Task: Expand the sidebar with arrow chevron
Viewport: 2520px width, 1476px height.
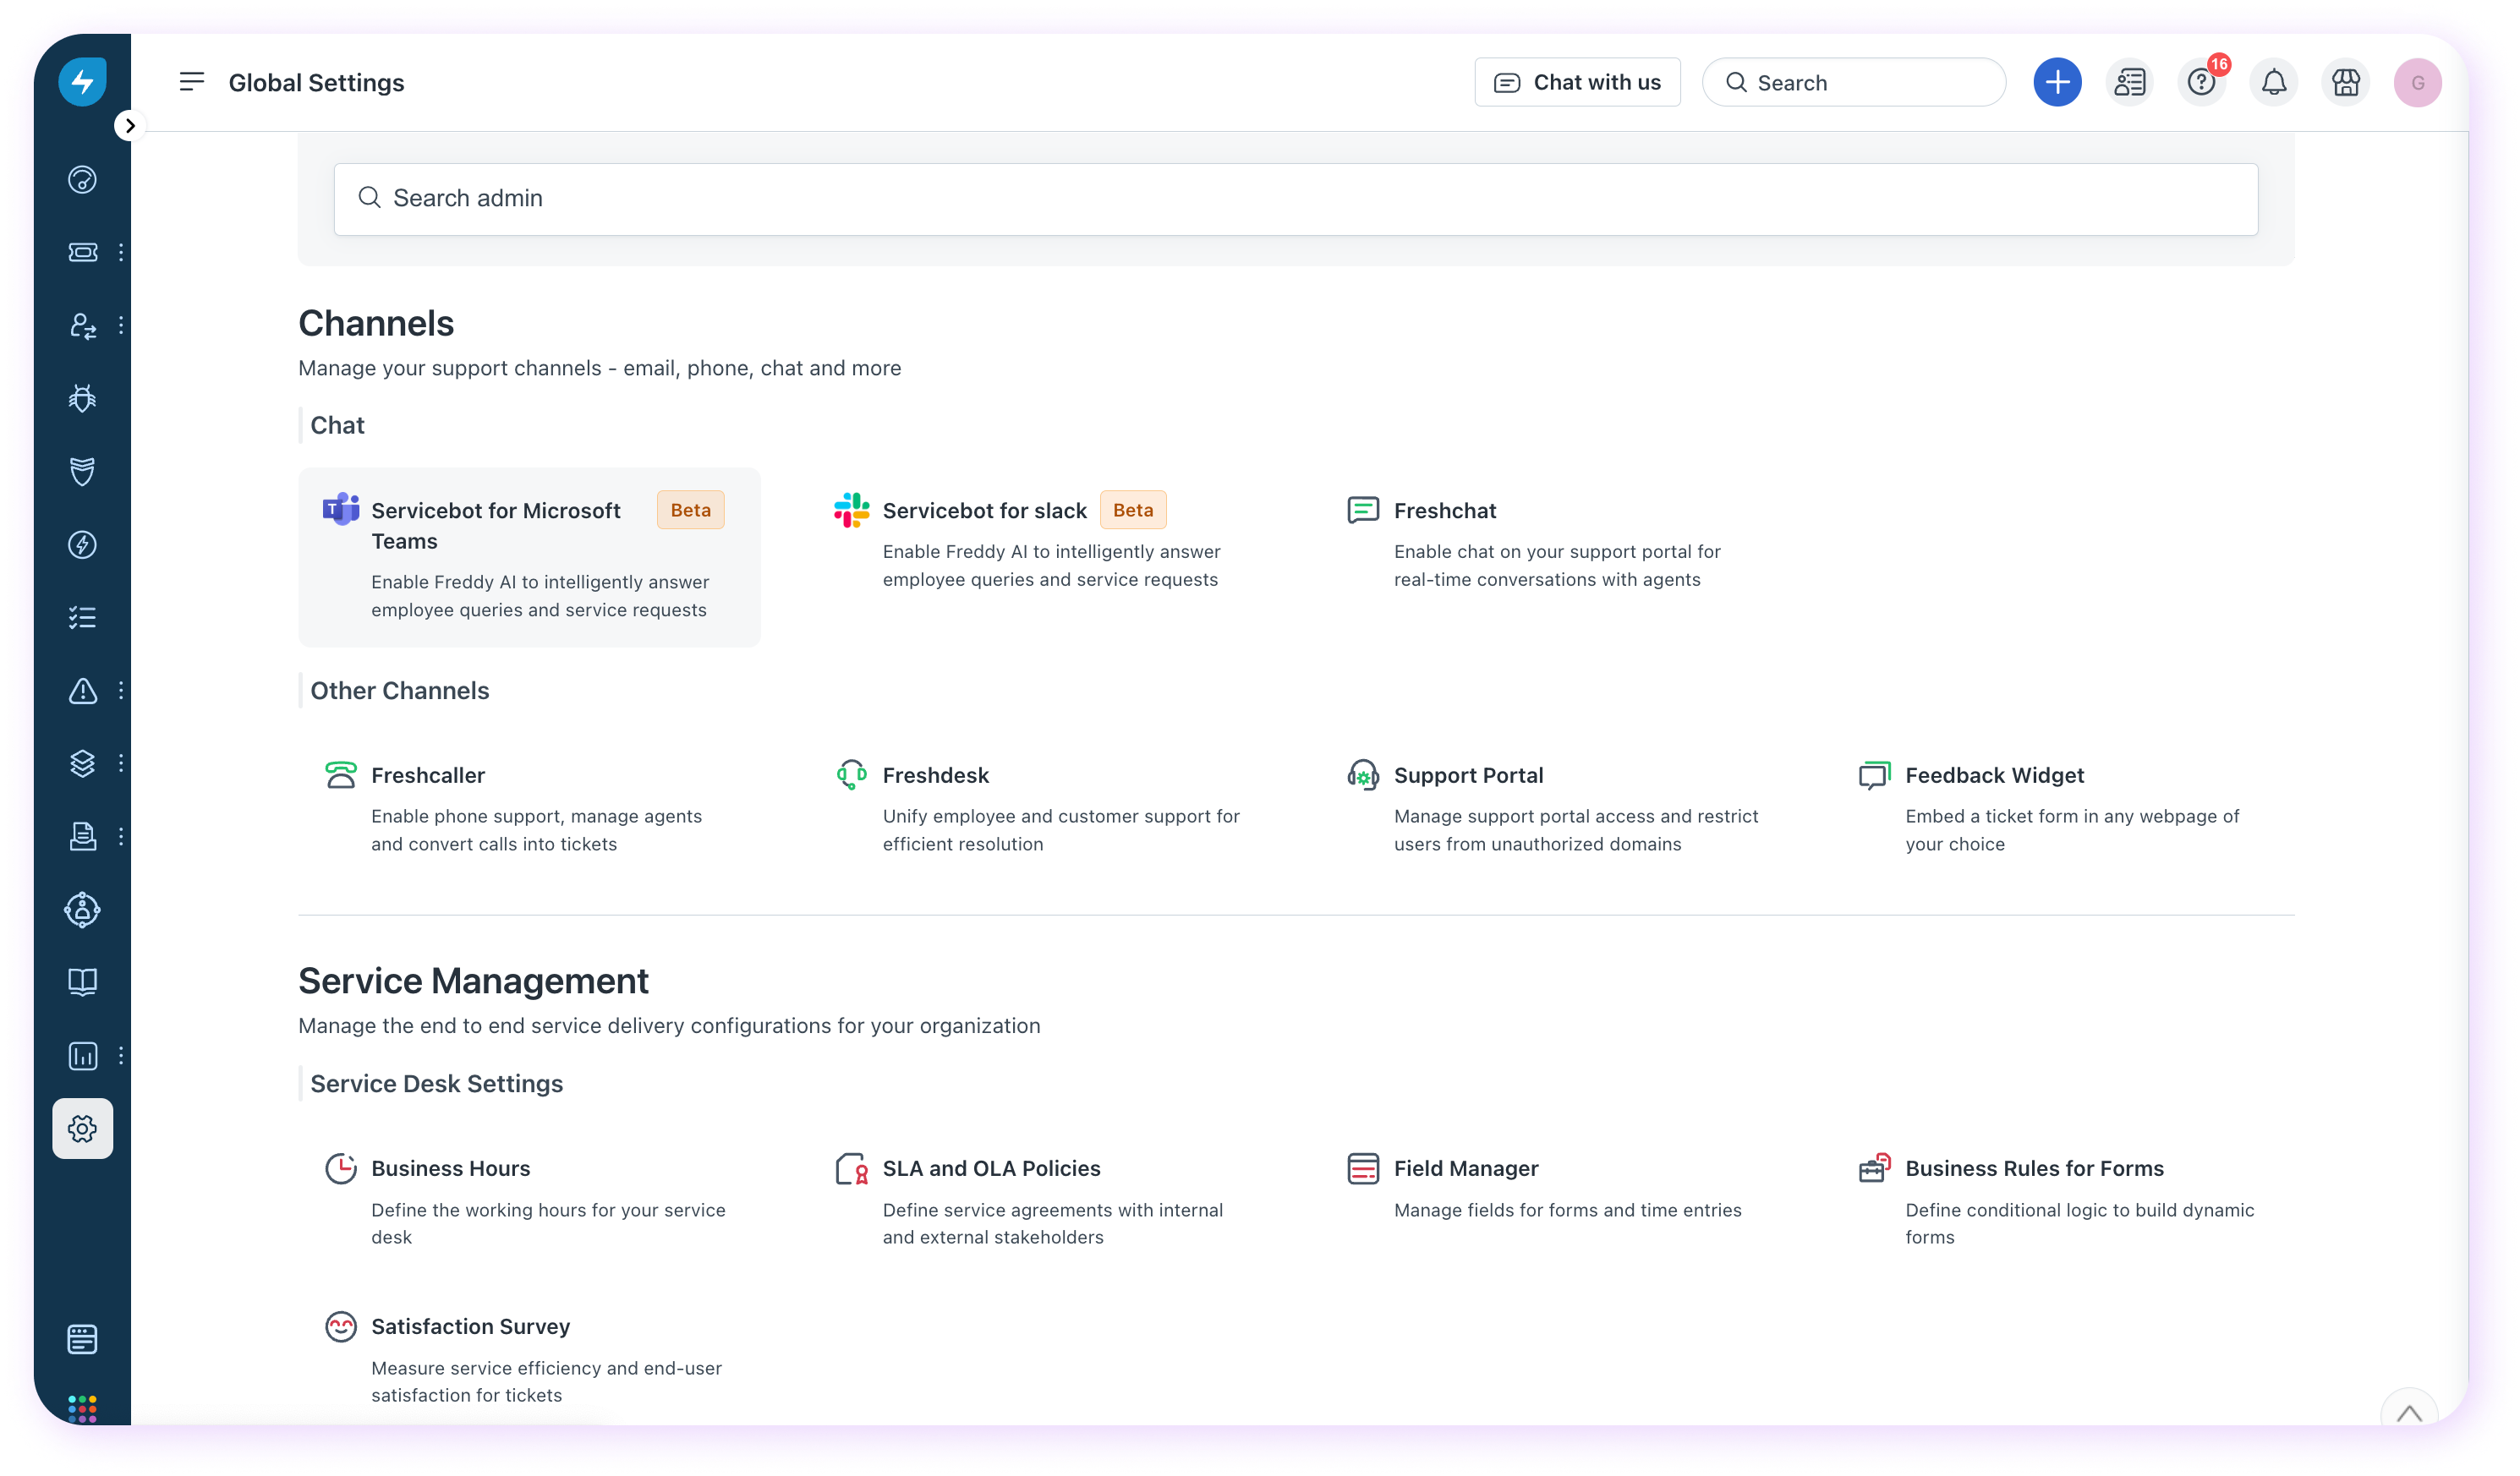Action: (x=129, y=126)
